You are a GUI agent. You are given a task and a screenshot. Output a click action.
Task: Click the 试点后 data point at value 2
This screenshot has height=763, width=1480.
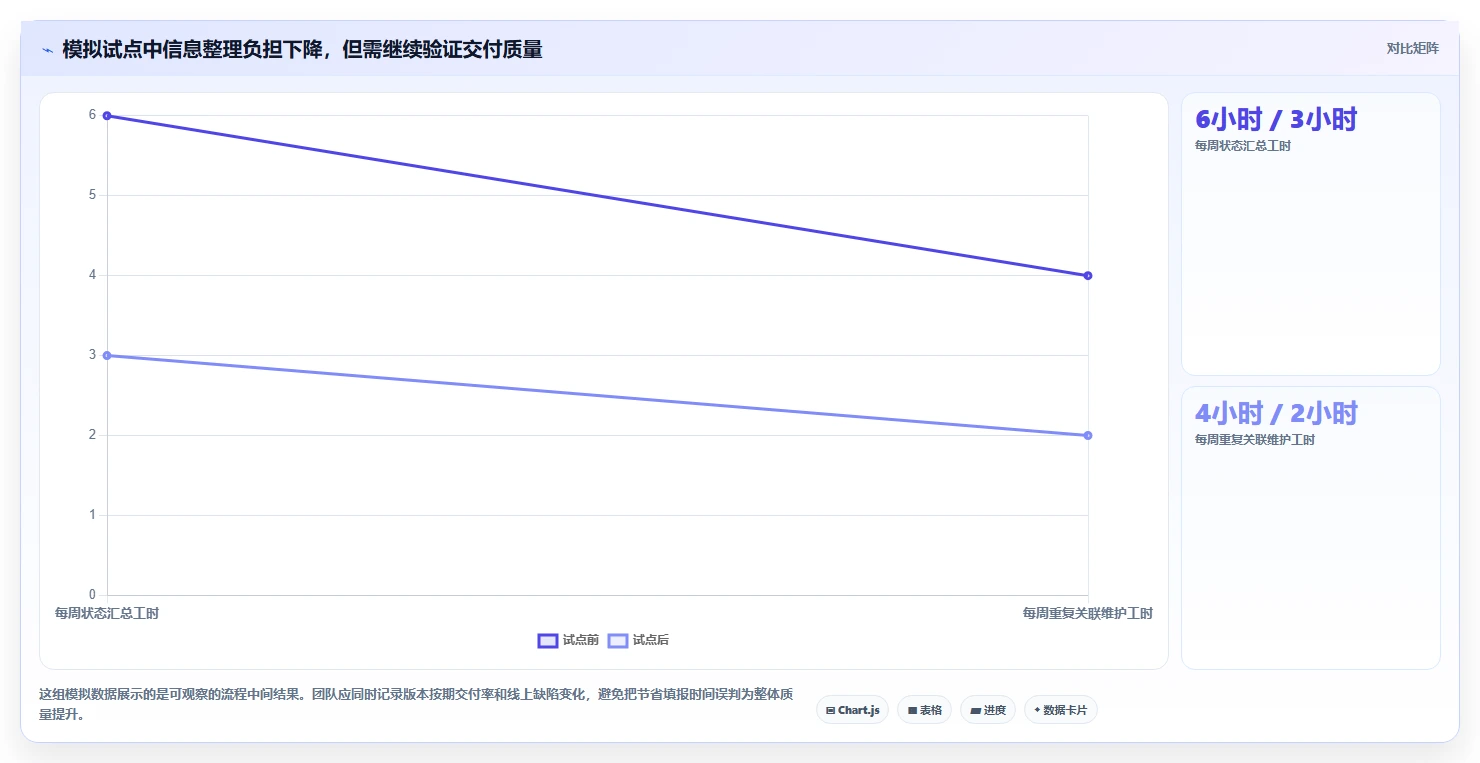(x=1088, y=435)
